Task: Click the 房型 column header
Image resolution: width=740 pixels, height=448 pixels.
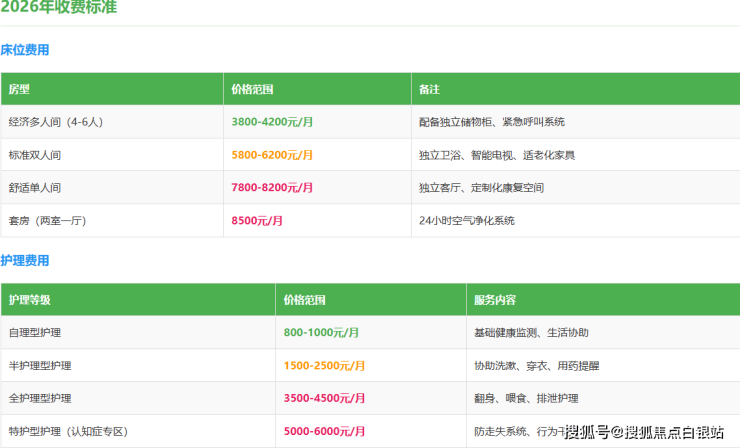Action: click(20, 89)
